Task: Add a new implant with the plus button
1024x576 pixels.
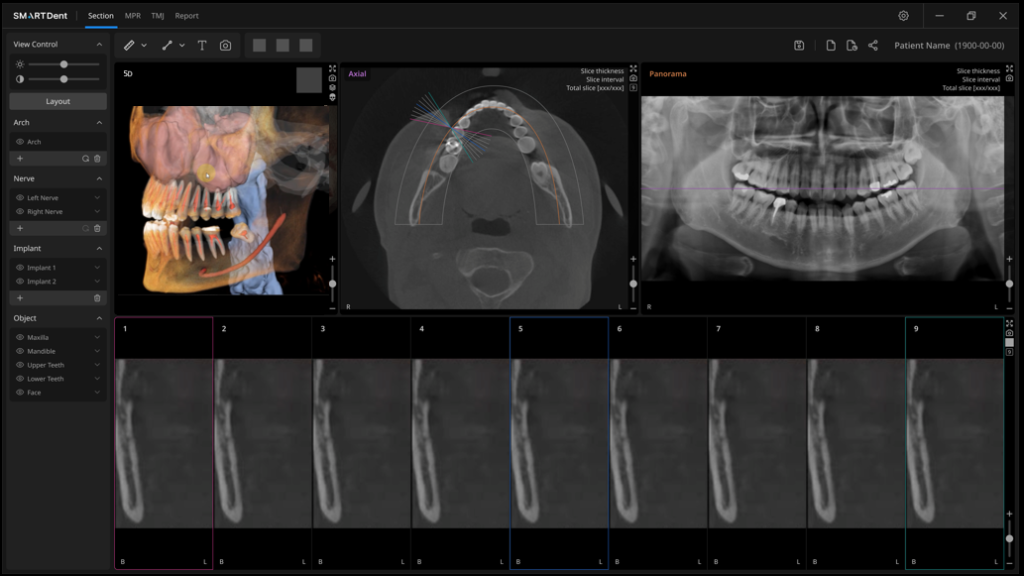Action: 18,298
